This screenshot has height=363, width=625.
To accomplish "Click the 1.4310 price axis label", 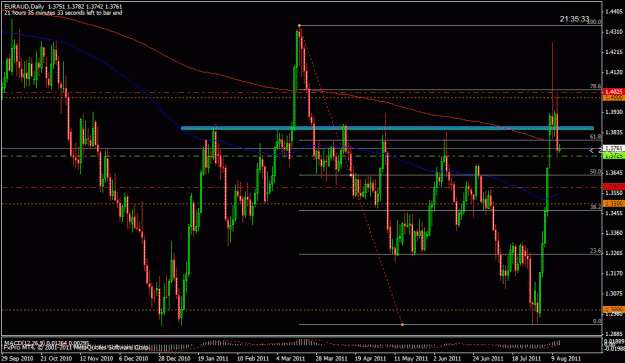I will (614, 31).
